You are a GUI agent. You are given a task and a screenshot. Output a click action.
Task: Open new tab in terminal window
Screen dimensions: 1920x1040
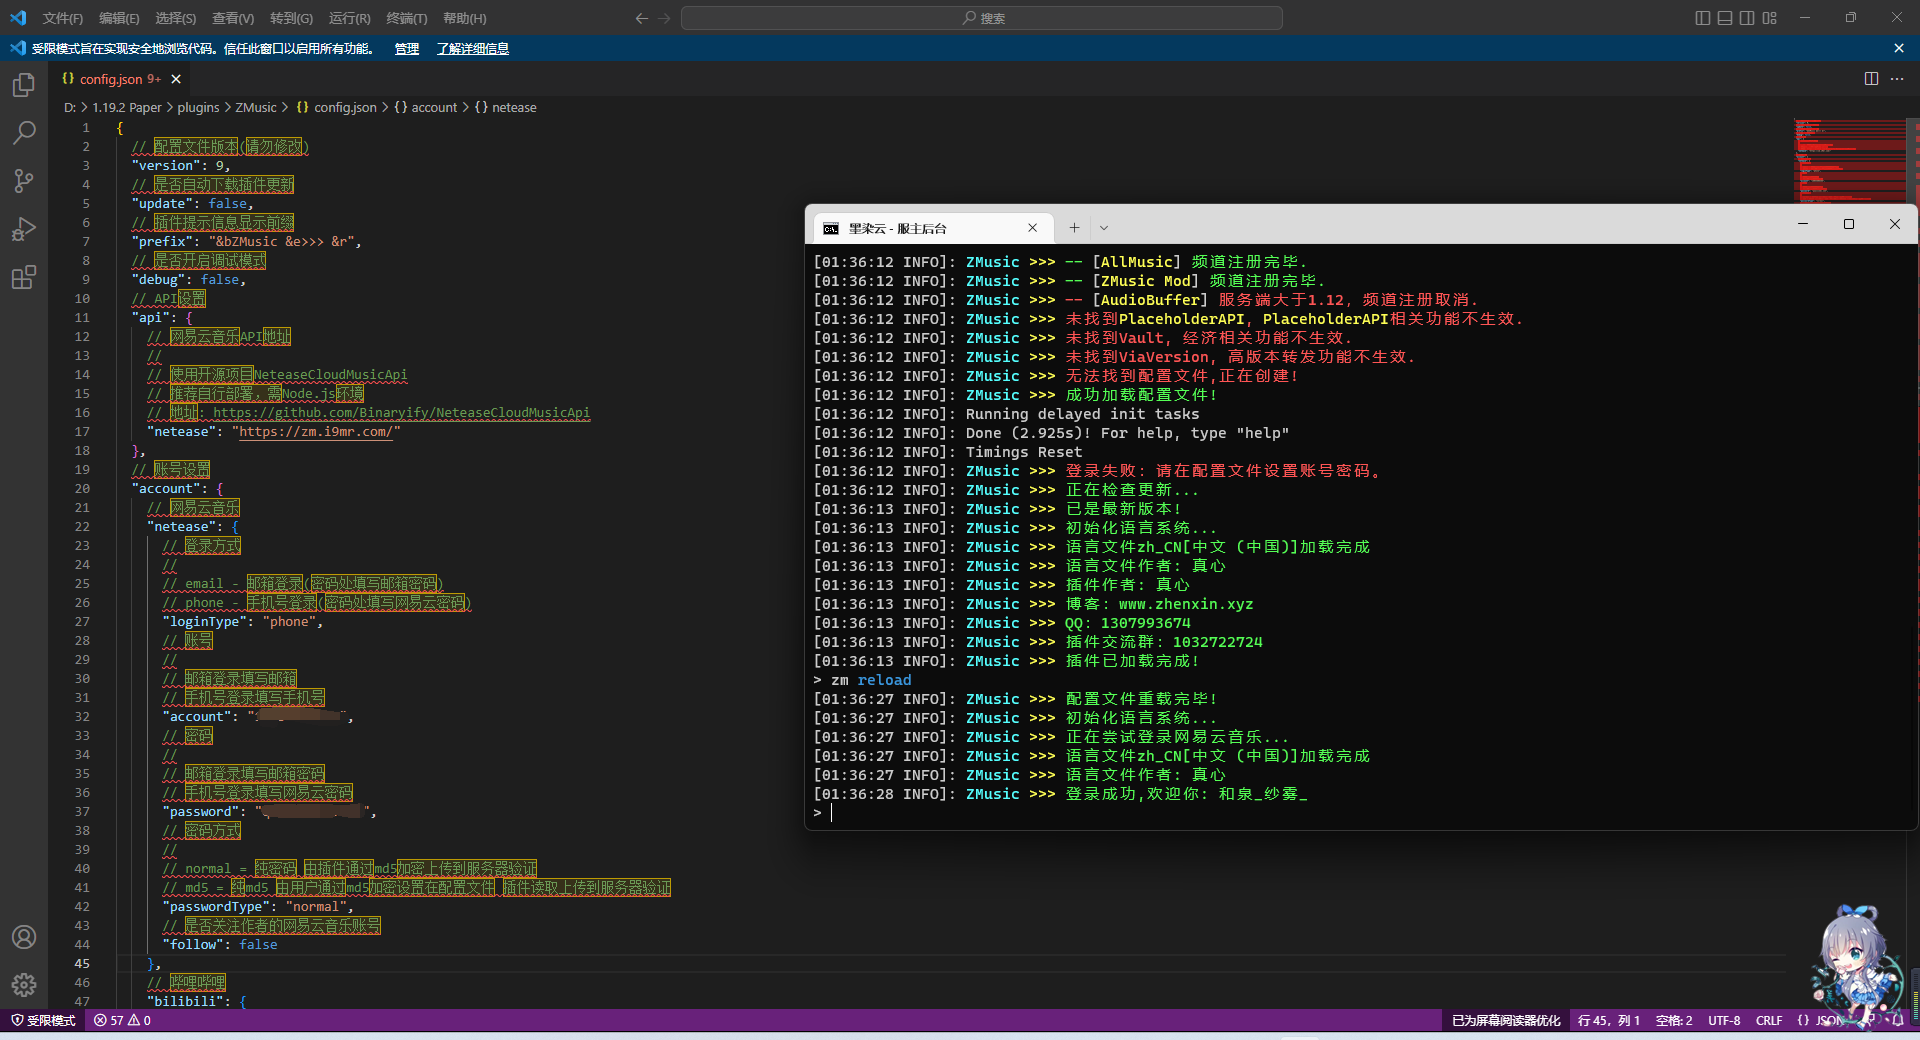[1074, 228]
